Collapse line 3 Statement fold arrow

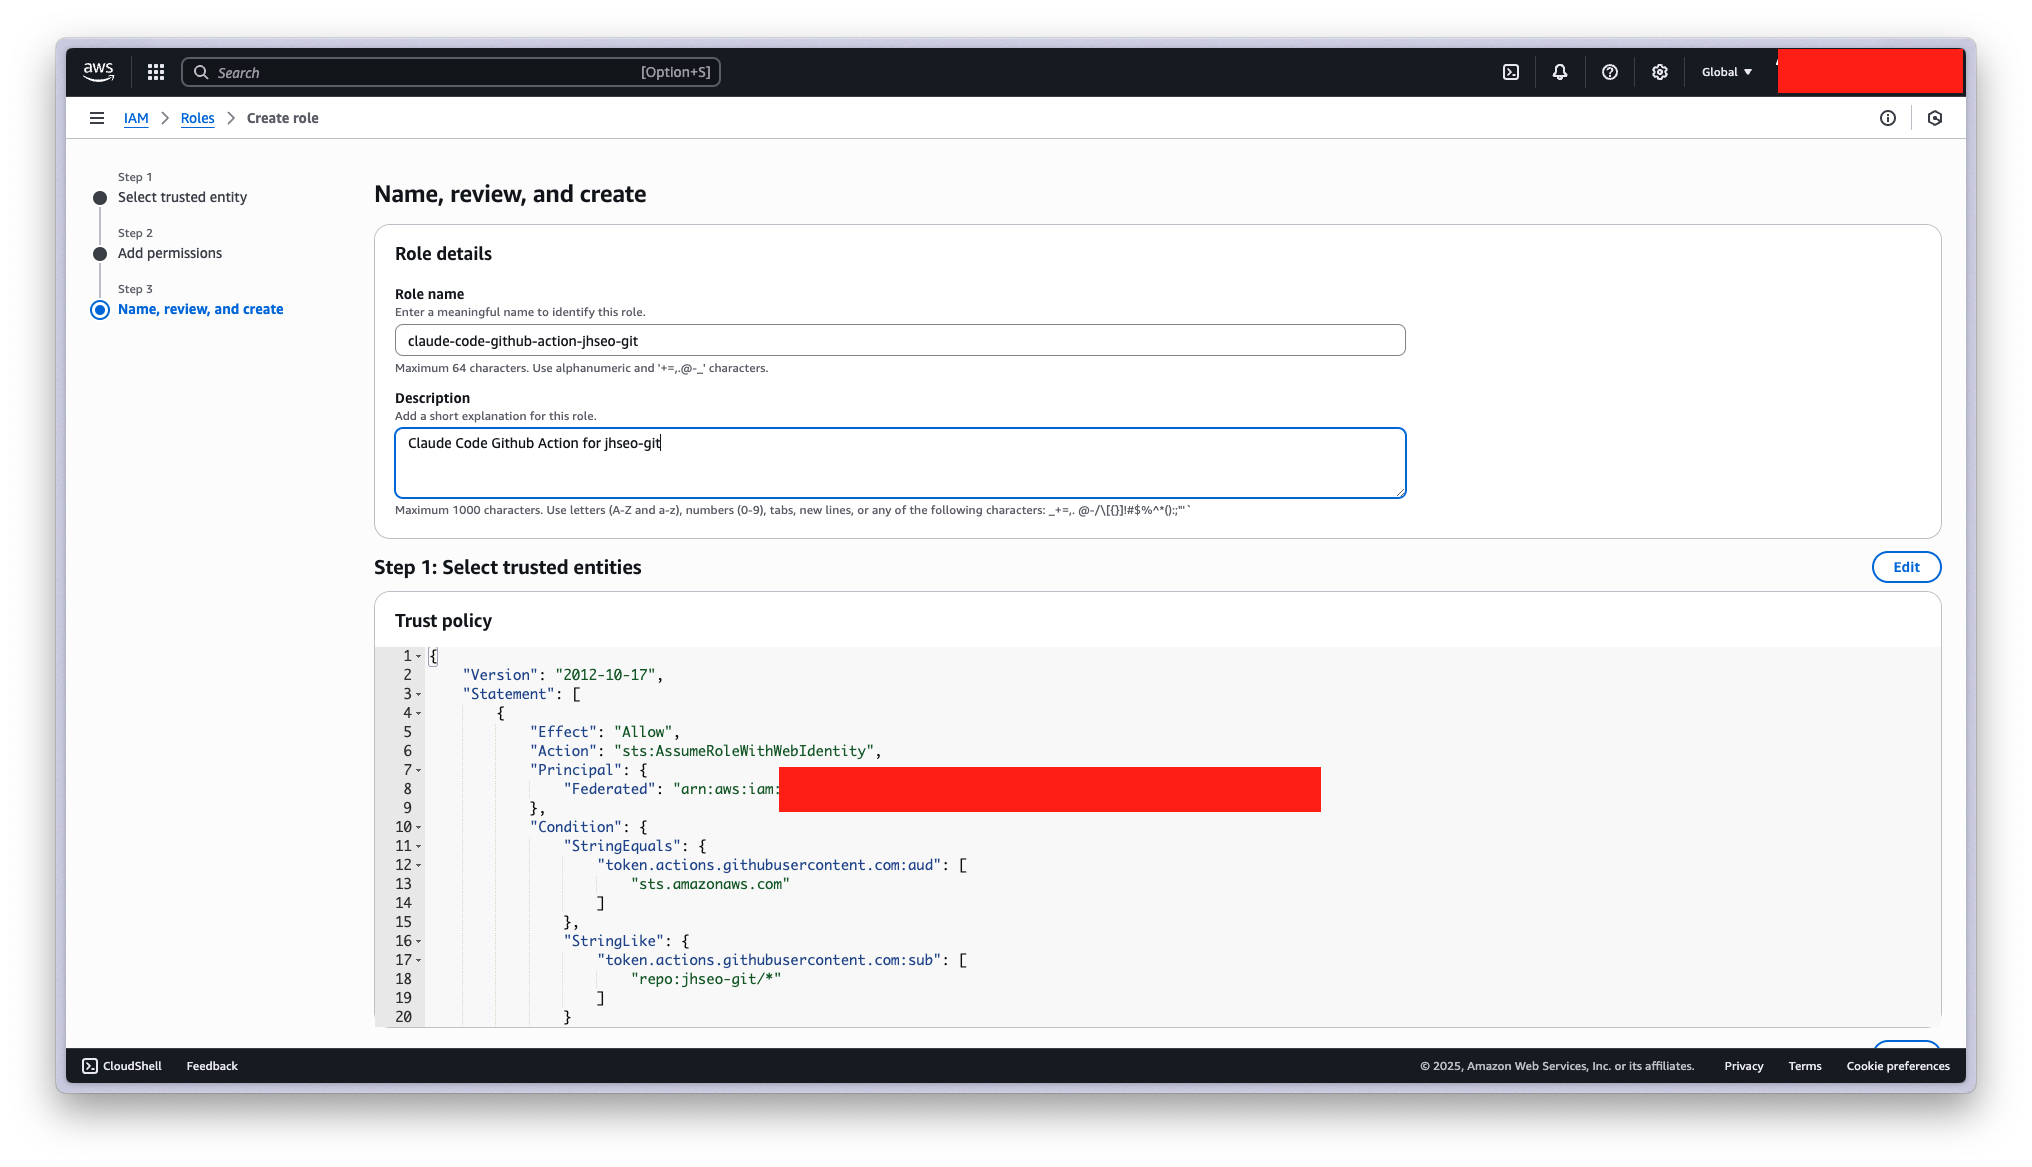(x=418, y=694)
